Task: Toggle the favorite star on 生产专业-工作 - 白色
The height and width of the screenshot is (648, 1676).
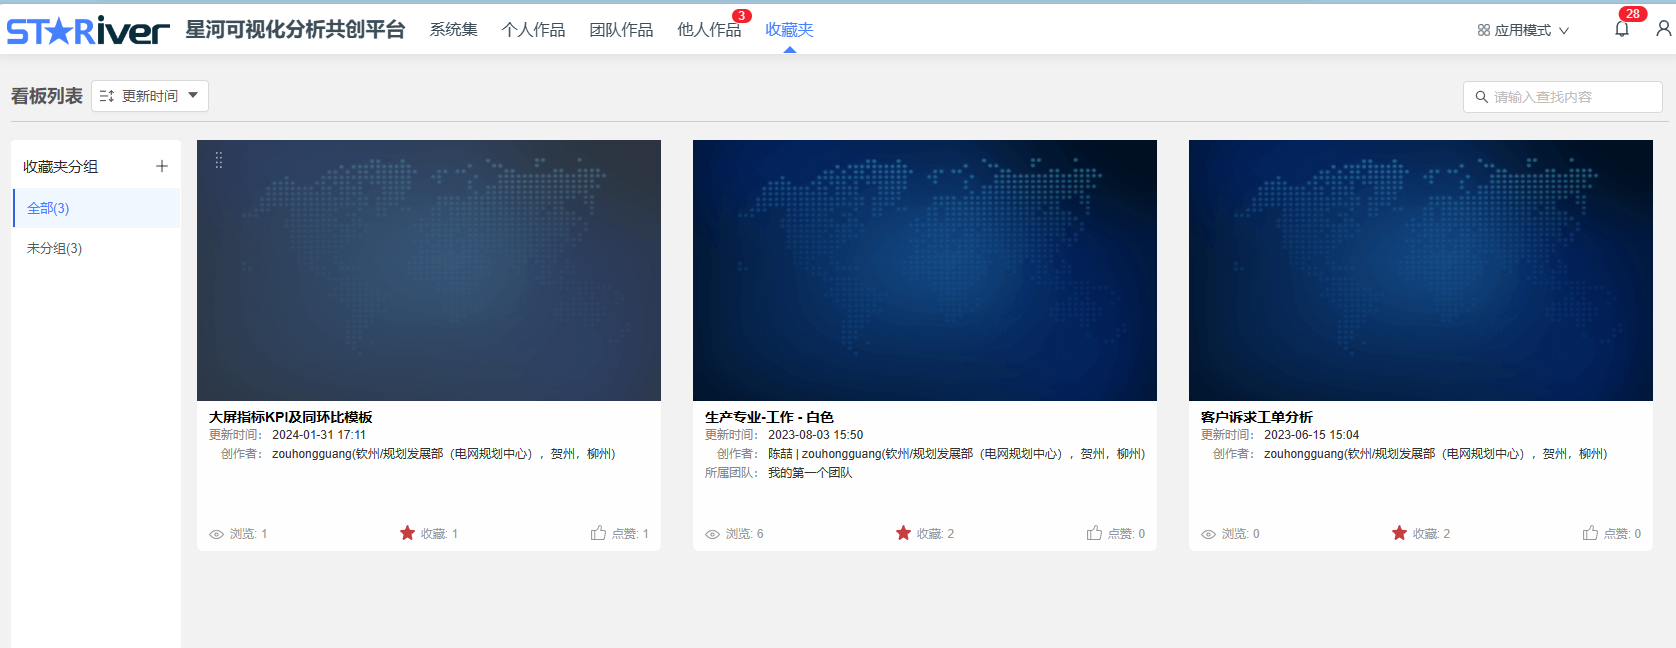Action: 903,533
